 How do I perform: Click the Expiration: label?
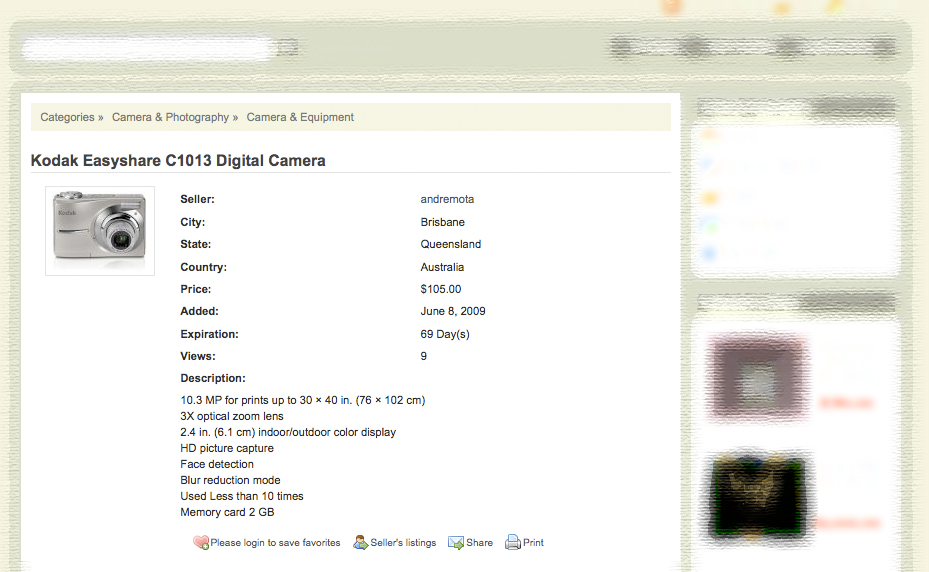point(209,334)
